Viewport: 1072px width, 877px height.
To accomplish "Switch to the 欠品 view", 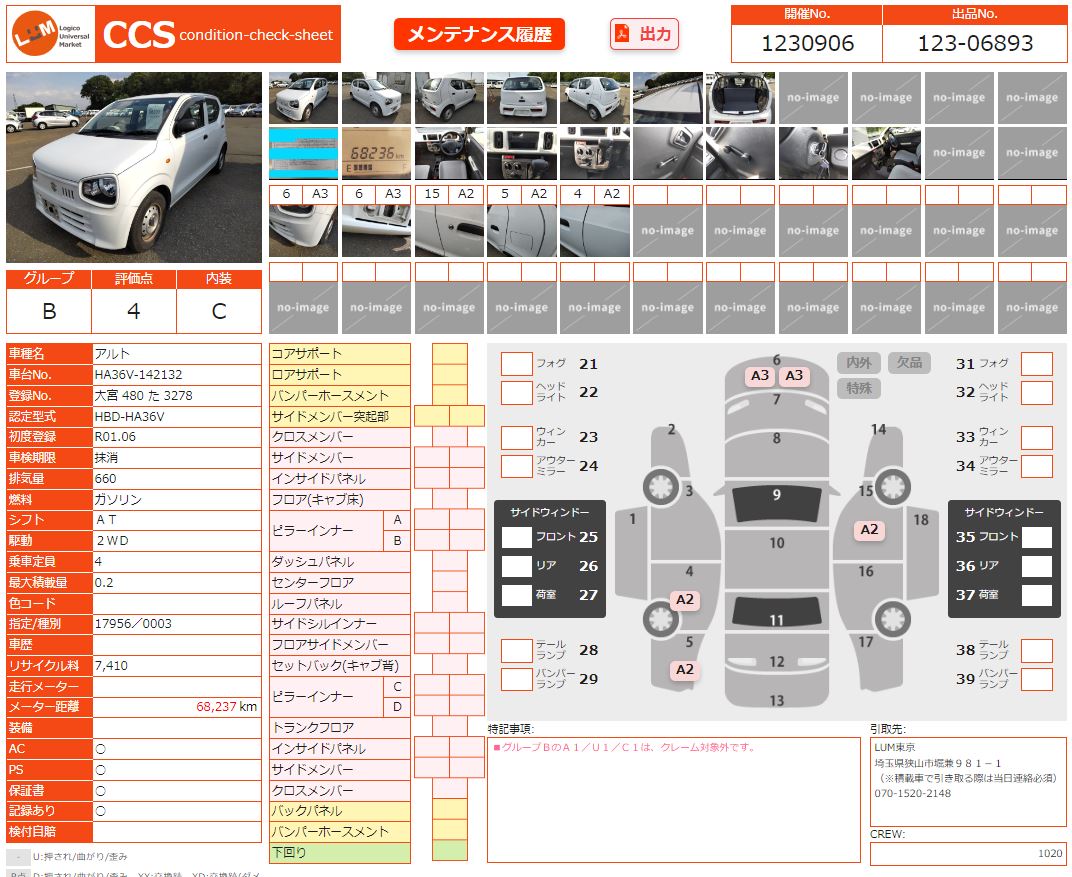I will pos(909,363).
